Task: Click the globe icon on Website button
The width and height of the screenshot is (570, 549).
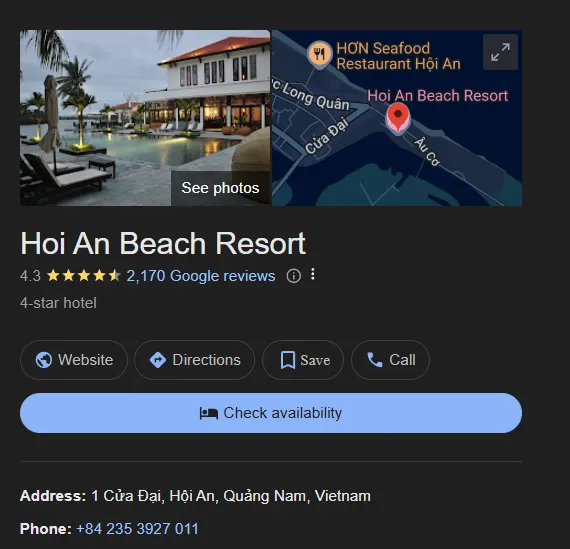Action: (x=44, y=360)
